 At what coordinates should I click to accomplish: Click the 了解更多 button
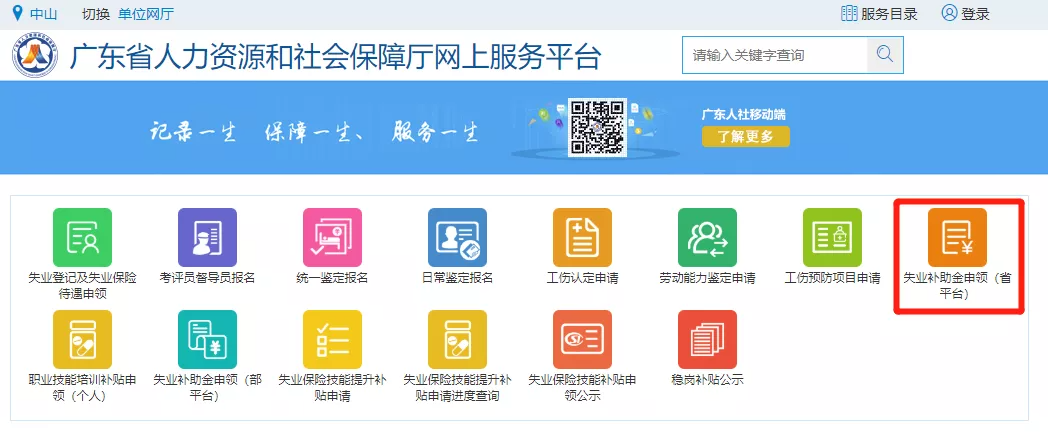coord(745,136)
